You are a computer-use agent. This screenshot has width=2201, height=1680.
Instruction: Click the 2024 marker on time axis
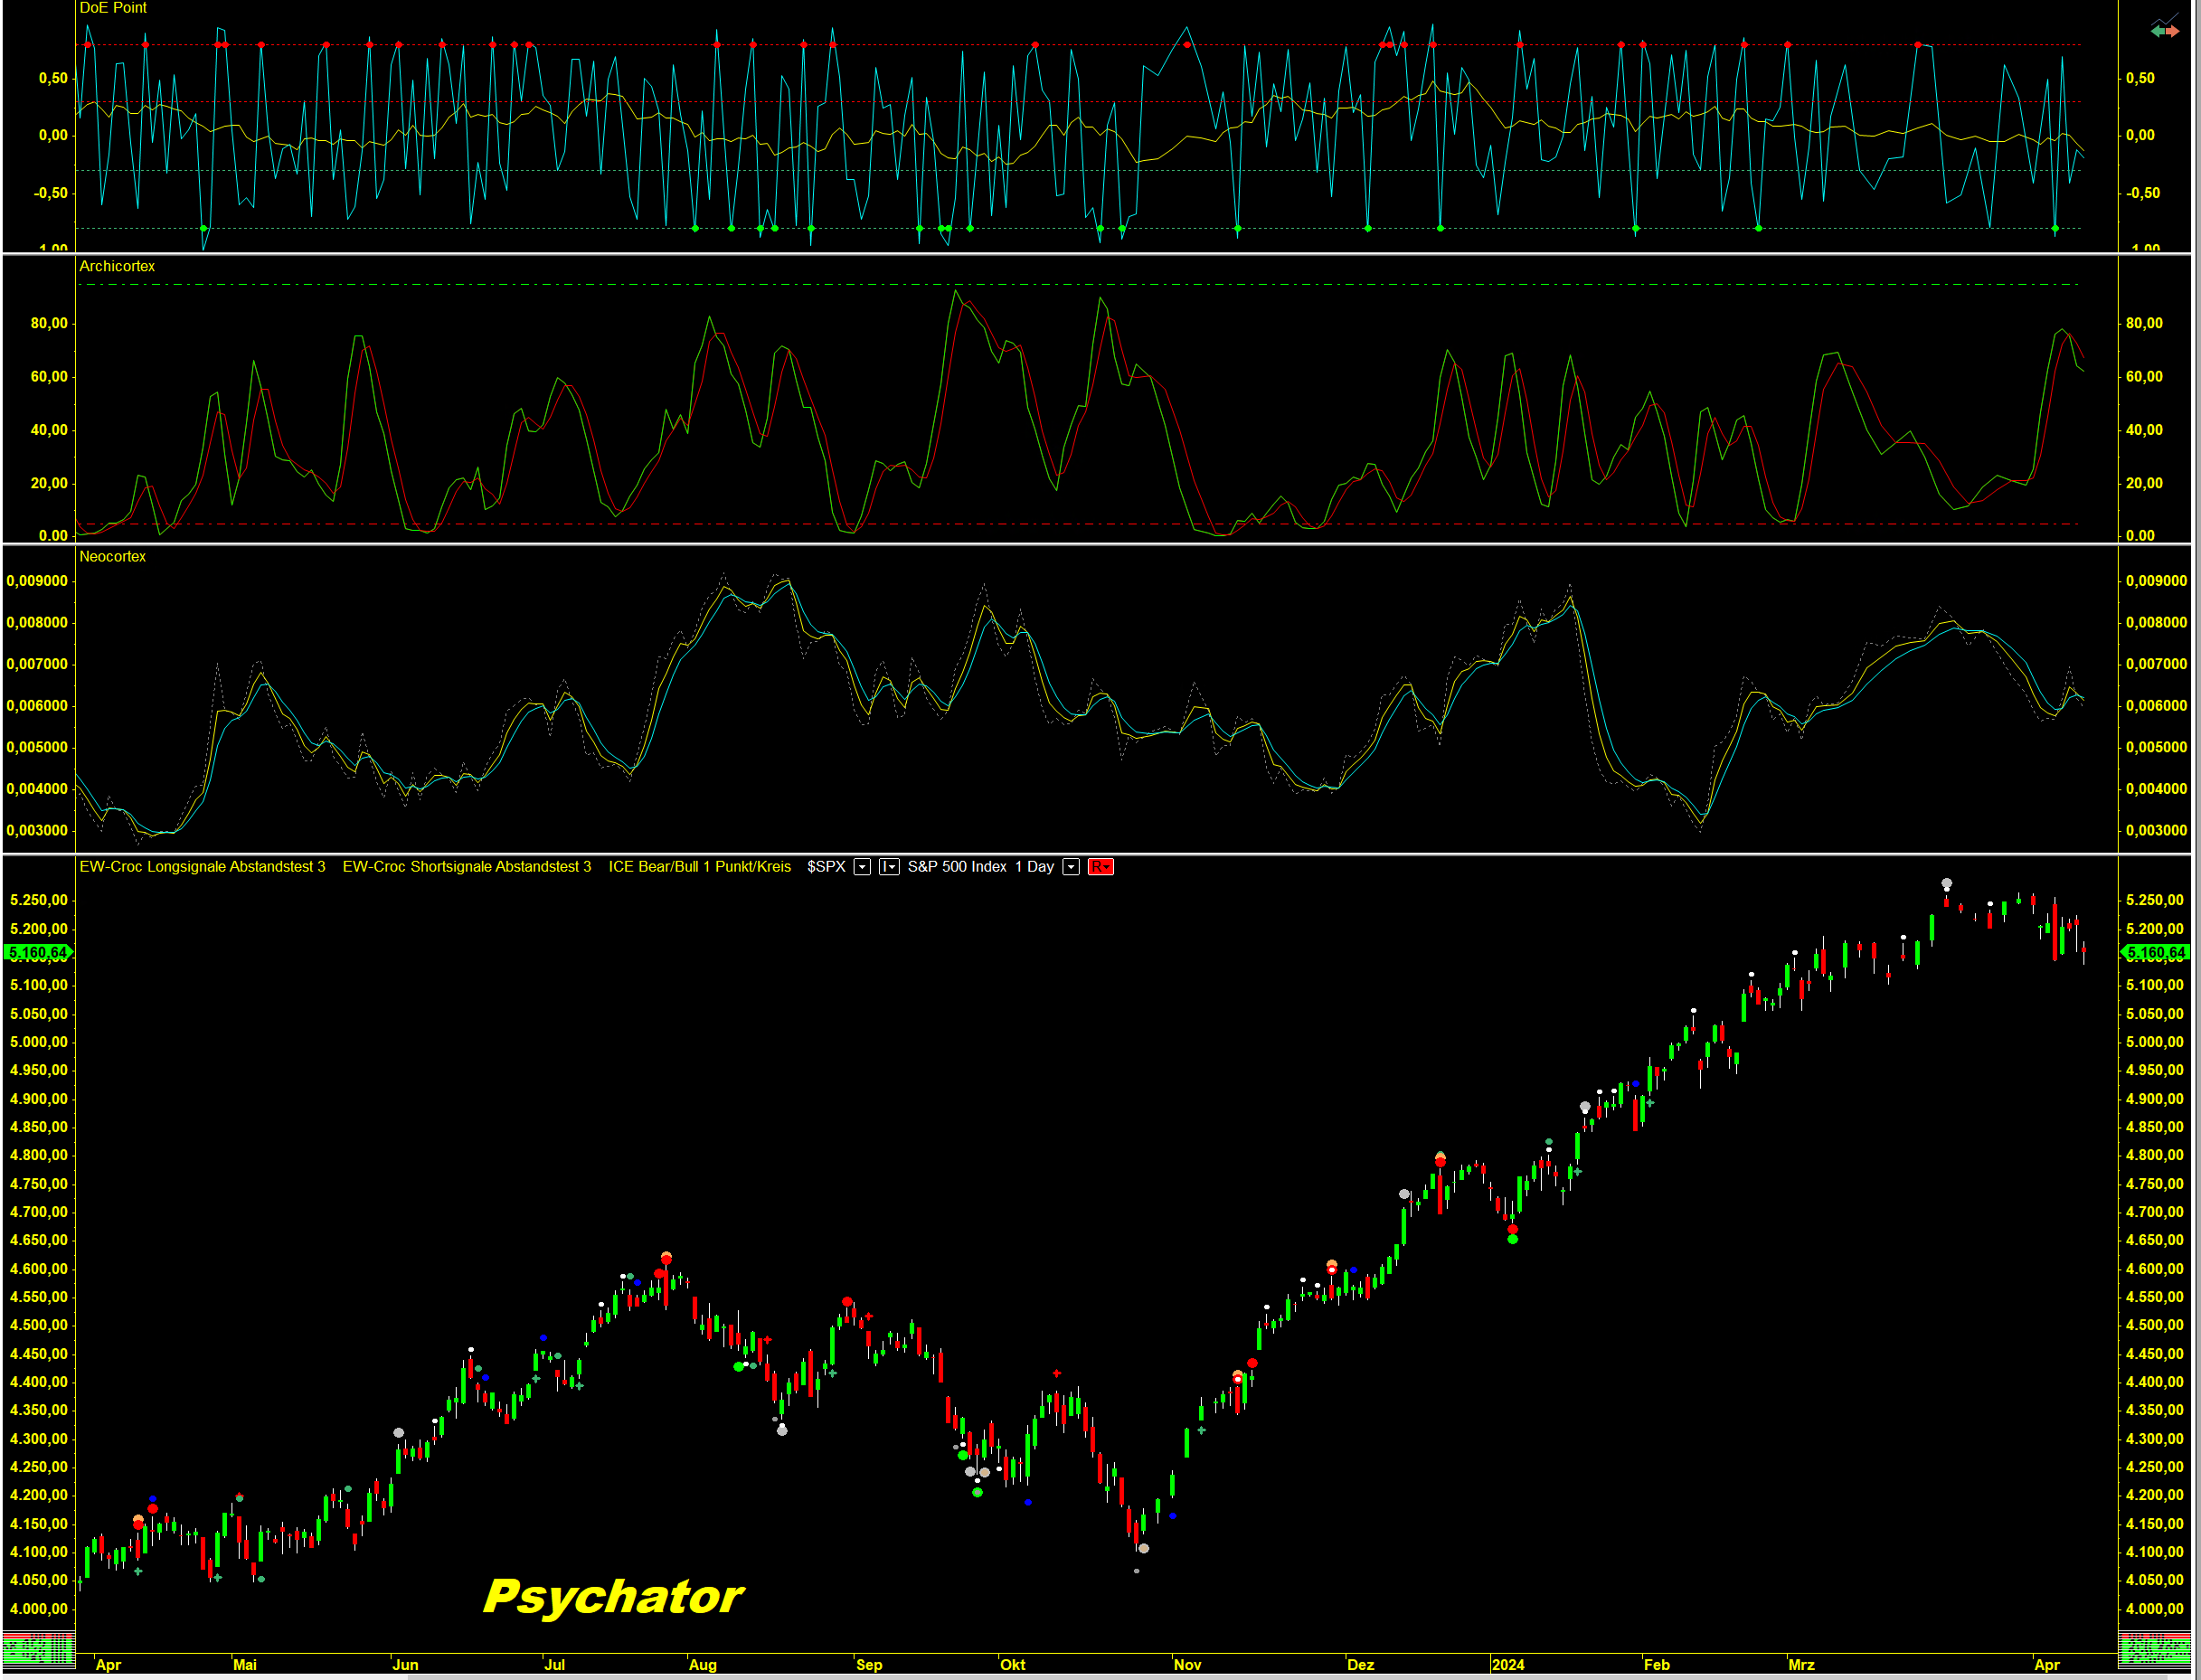[1507, 1665]
